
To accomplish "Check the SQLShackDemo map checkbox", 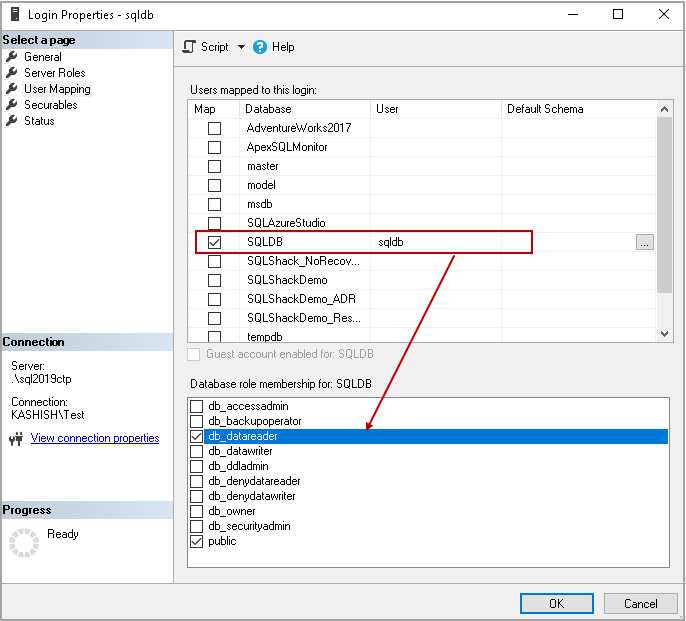I will tap(214, 280).
